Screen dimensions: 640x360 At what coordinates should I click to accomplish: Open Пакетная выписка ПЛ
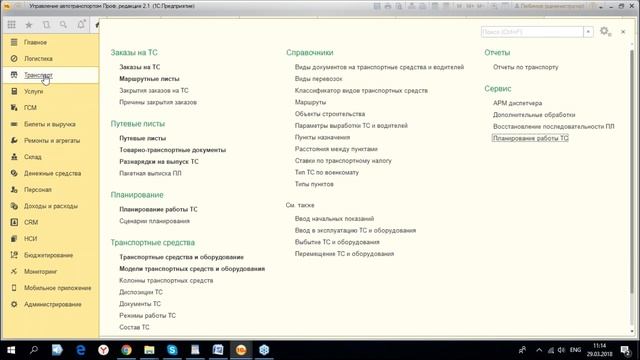click(x=150, y=173)
